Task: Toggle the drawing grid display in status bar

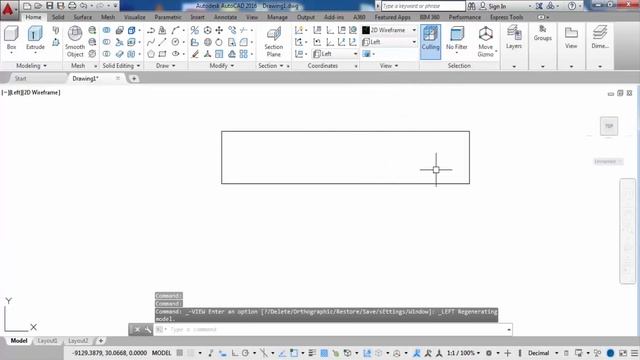Action: pos(180,353)
